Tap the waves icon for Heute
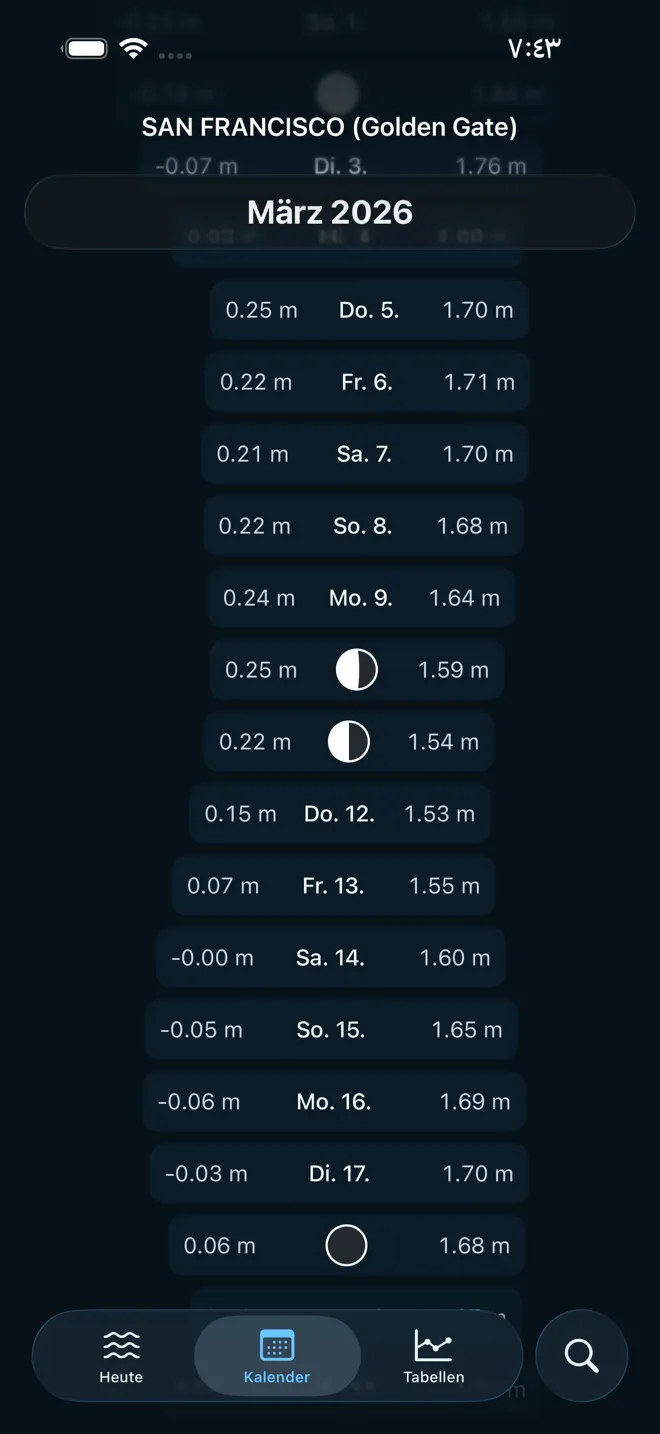660x1434 pixels. point(121,1346)
